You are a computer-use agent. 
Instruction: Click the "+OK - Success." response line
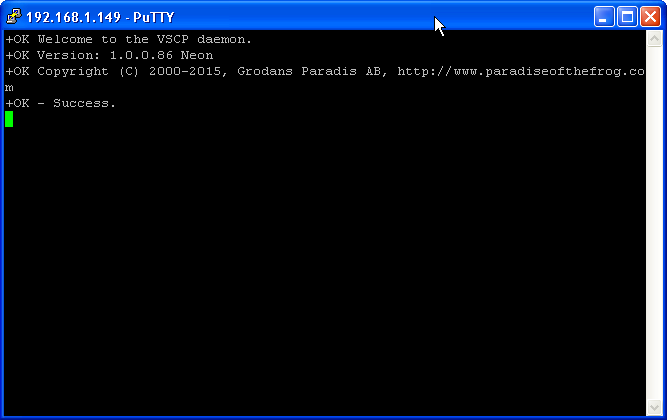[60, 103]
